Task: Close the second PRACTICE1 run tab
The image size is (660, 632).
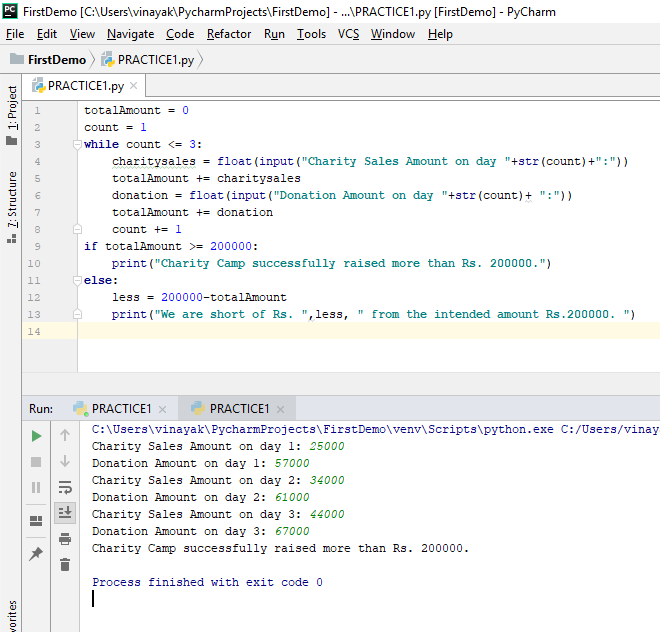Action: click(281, 409)
